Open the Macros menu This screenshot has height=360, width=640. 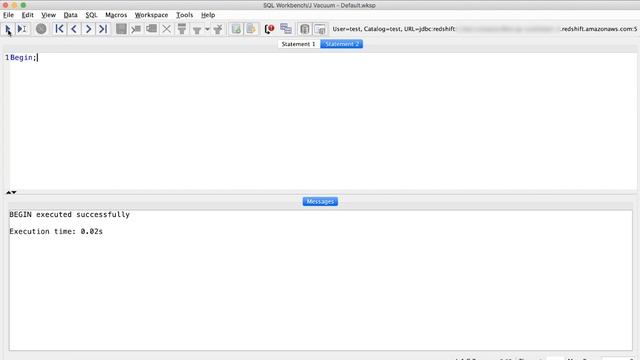click(116, 15)
